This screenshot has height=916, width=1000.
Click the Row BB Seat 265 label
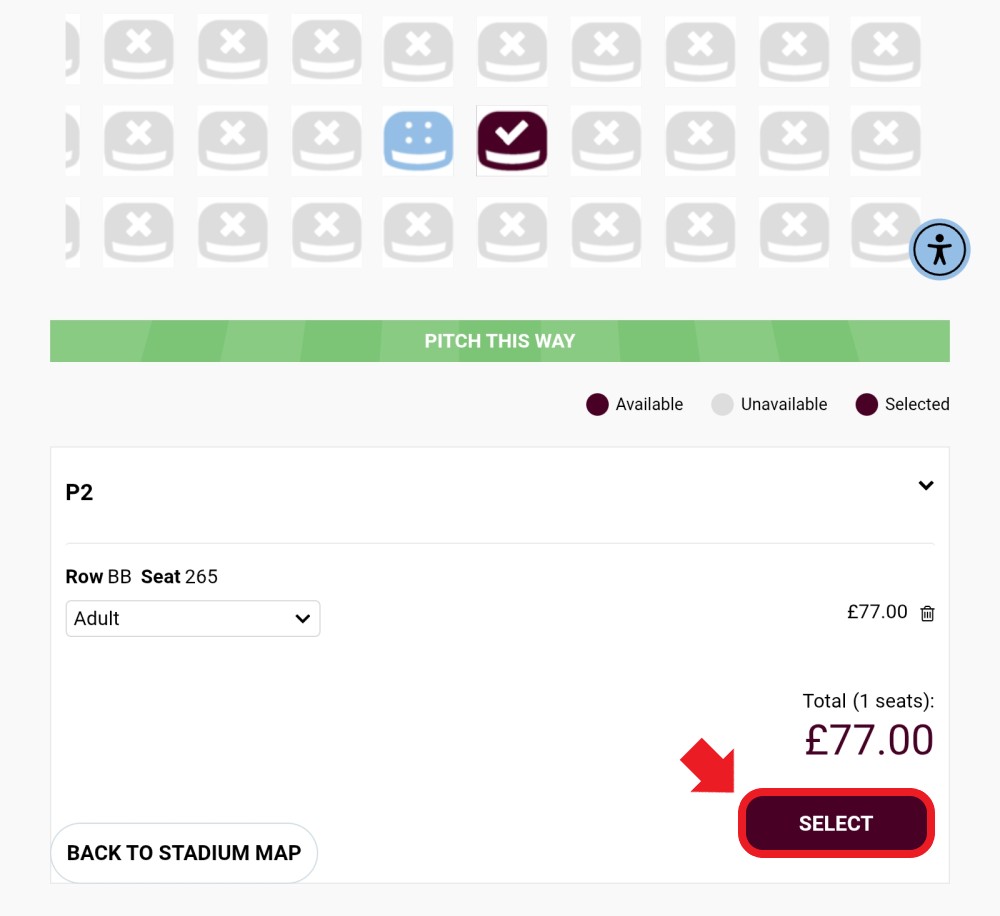tap(142, 577)
